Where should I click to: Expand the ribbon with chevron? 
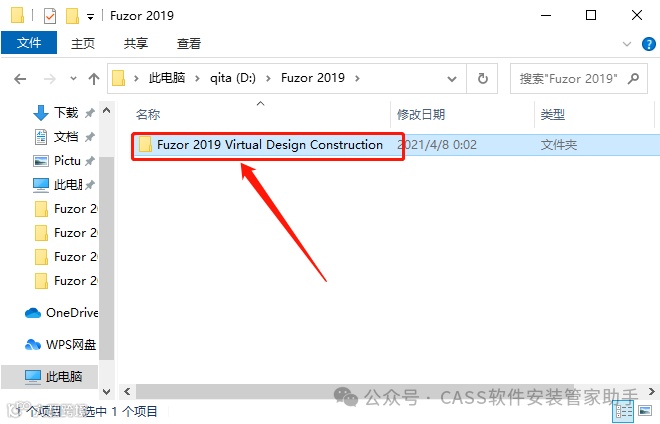pos(627,44)
